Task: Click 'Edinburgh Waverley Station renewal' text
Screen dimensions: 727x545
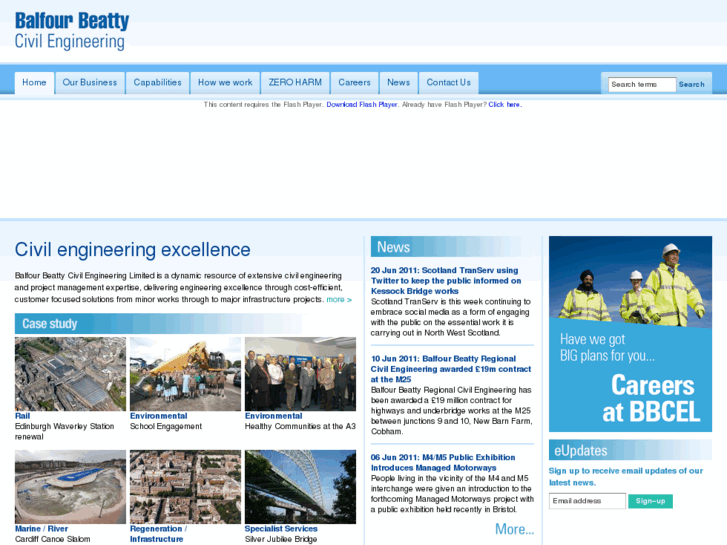Action: coord(64,431)
